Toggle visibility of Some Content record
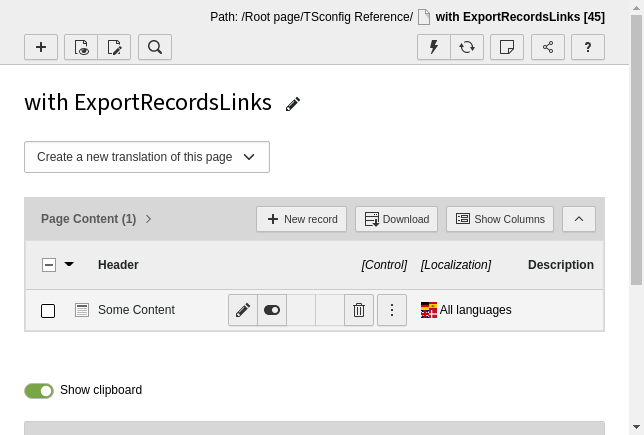Screen dimensions: 644x435 click(272, 310)
